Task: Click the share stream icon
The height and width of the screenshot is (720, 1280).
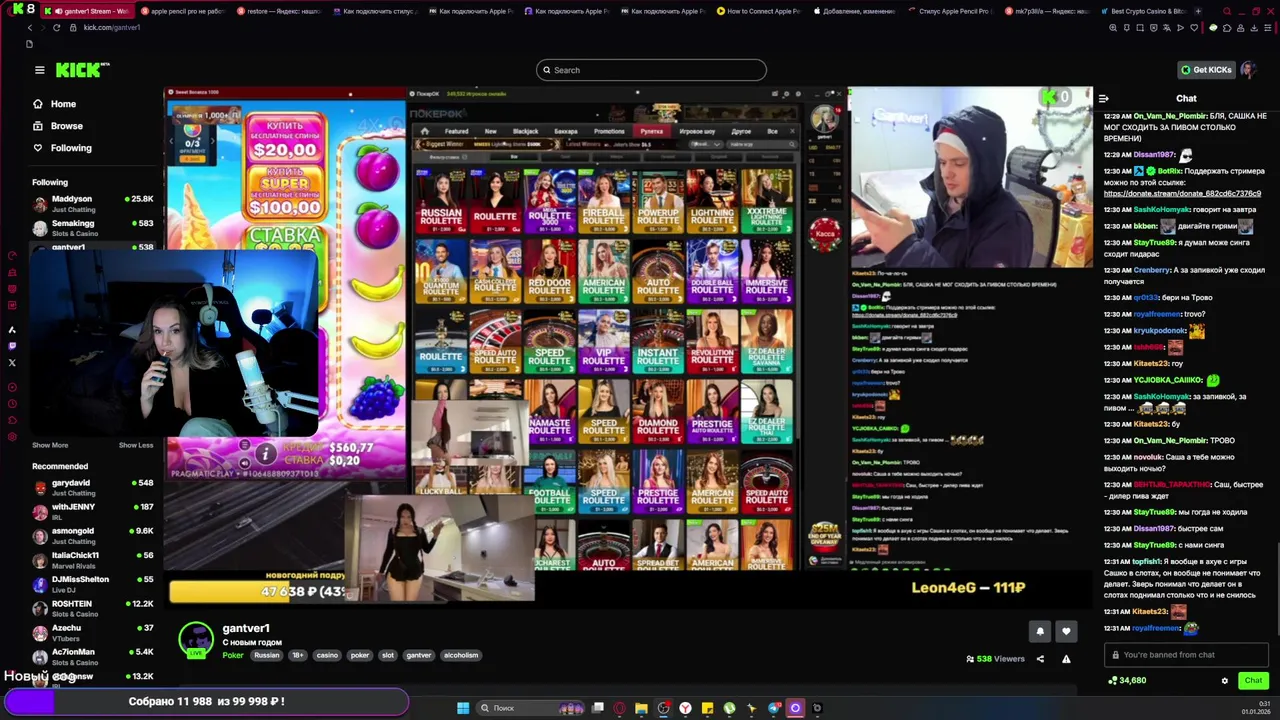Action: point(1040,659)
